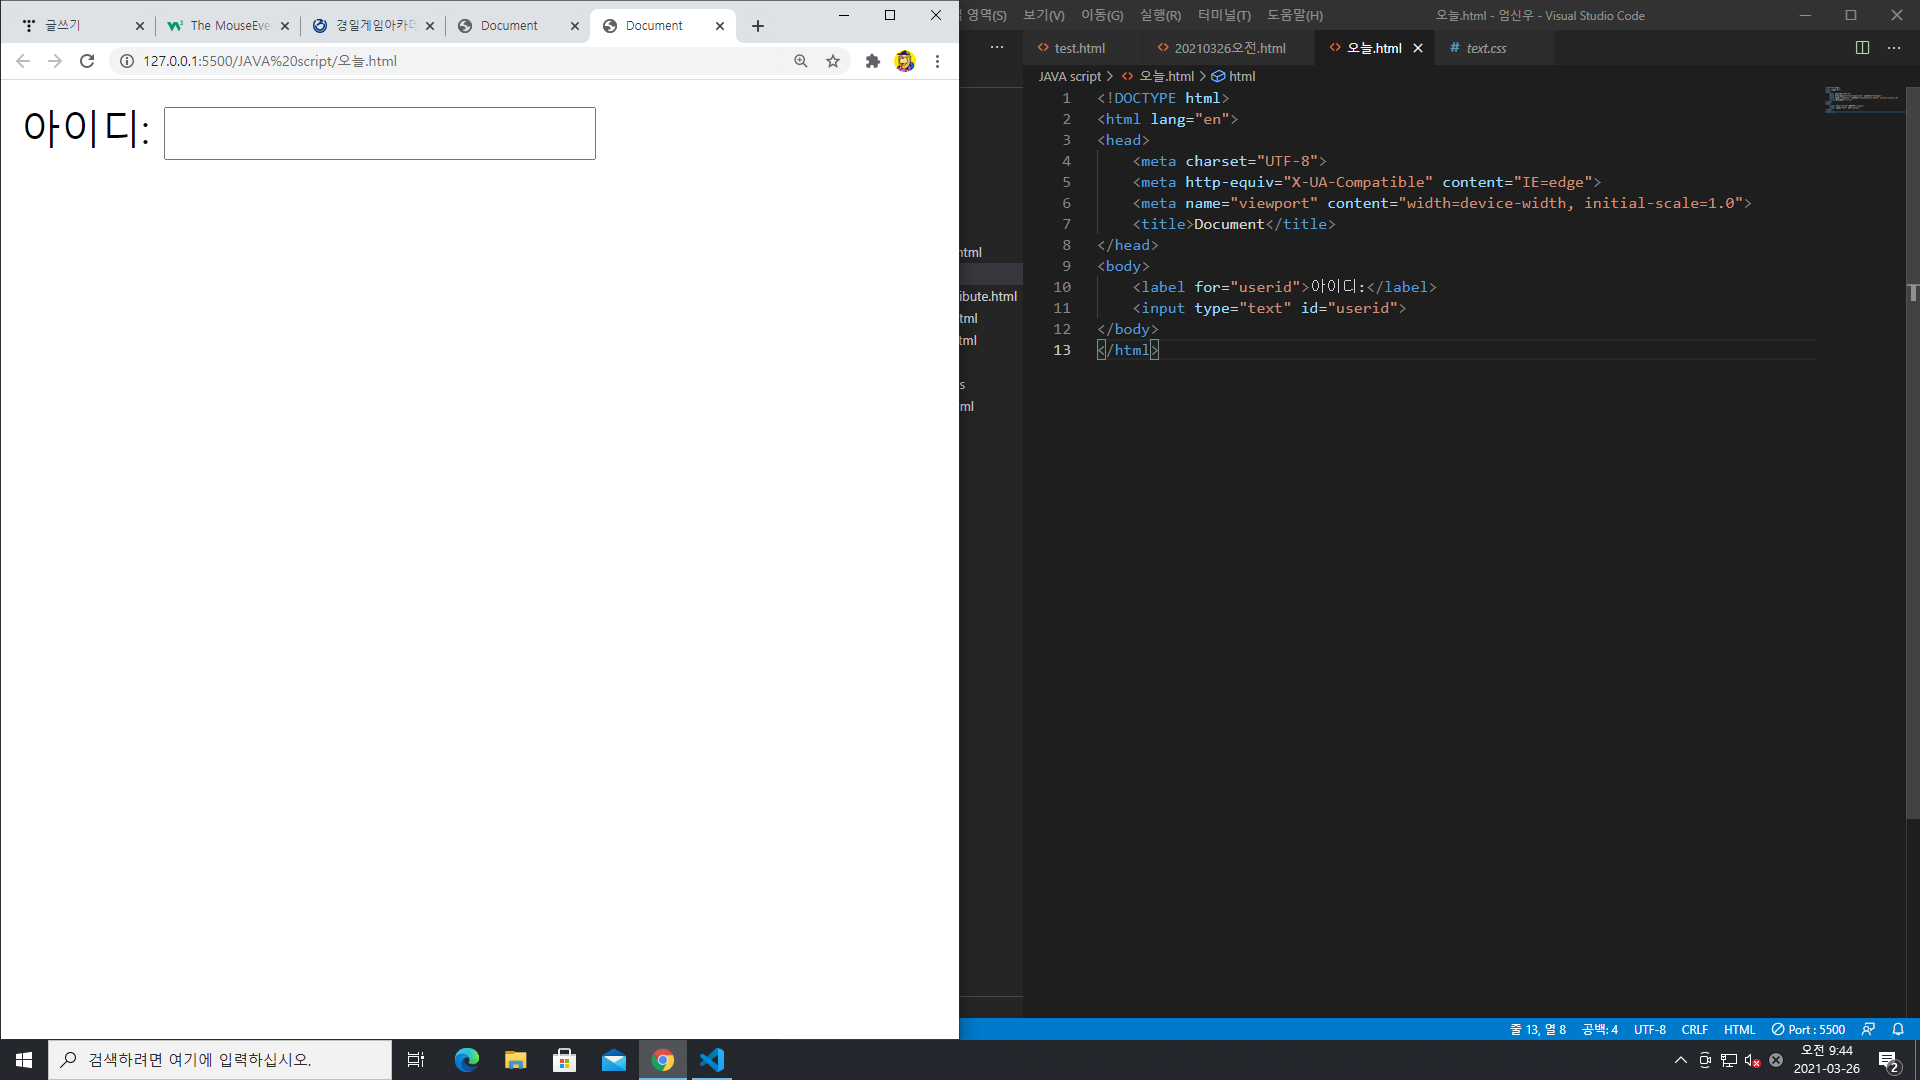Open the 터미널(T) menu

1223,15
